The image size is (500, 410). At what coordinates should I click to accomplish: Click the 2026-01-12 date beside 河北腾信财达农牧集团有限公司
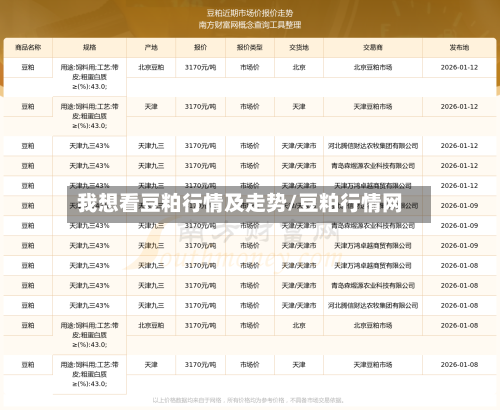click(459, 146)
